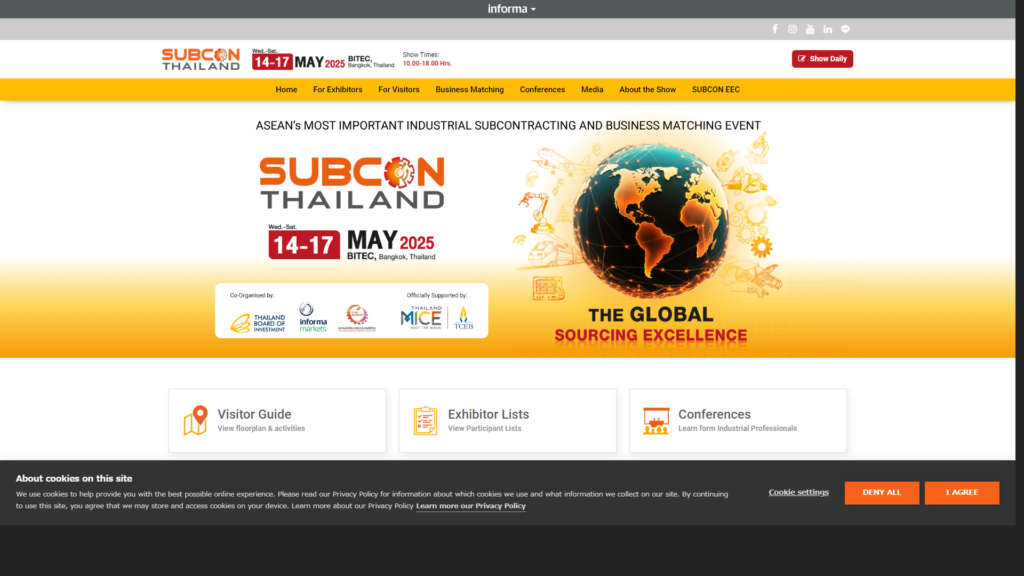Open the LINE chat social icon

(x=845, y=29)
